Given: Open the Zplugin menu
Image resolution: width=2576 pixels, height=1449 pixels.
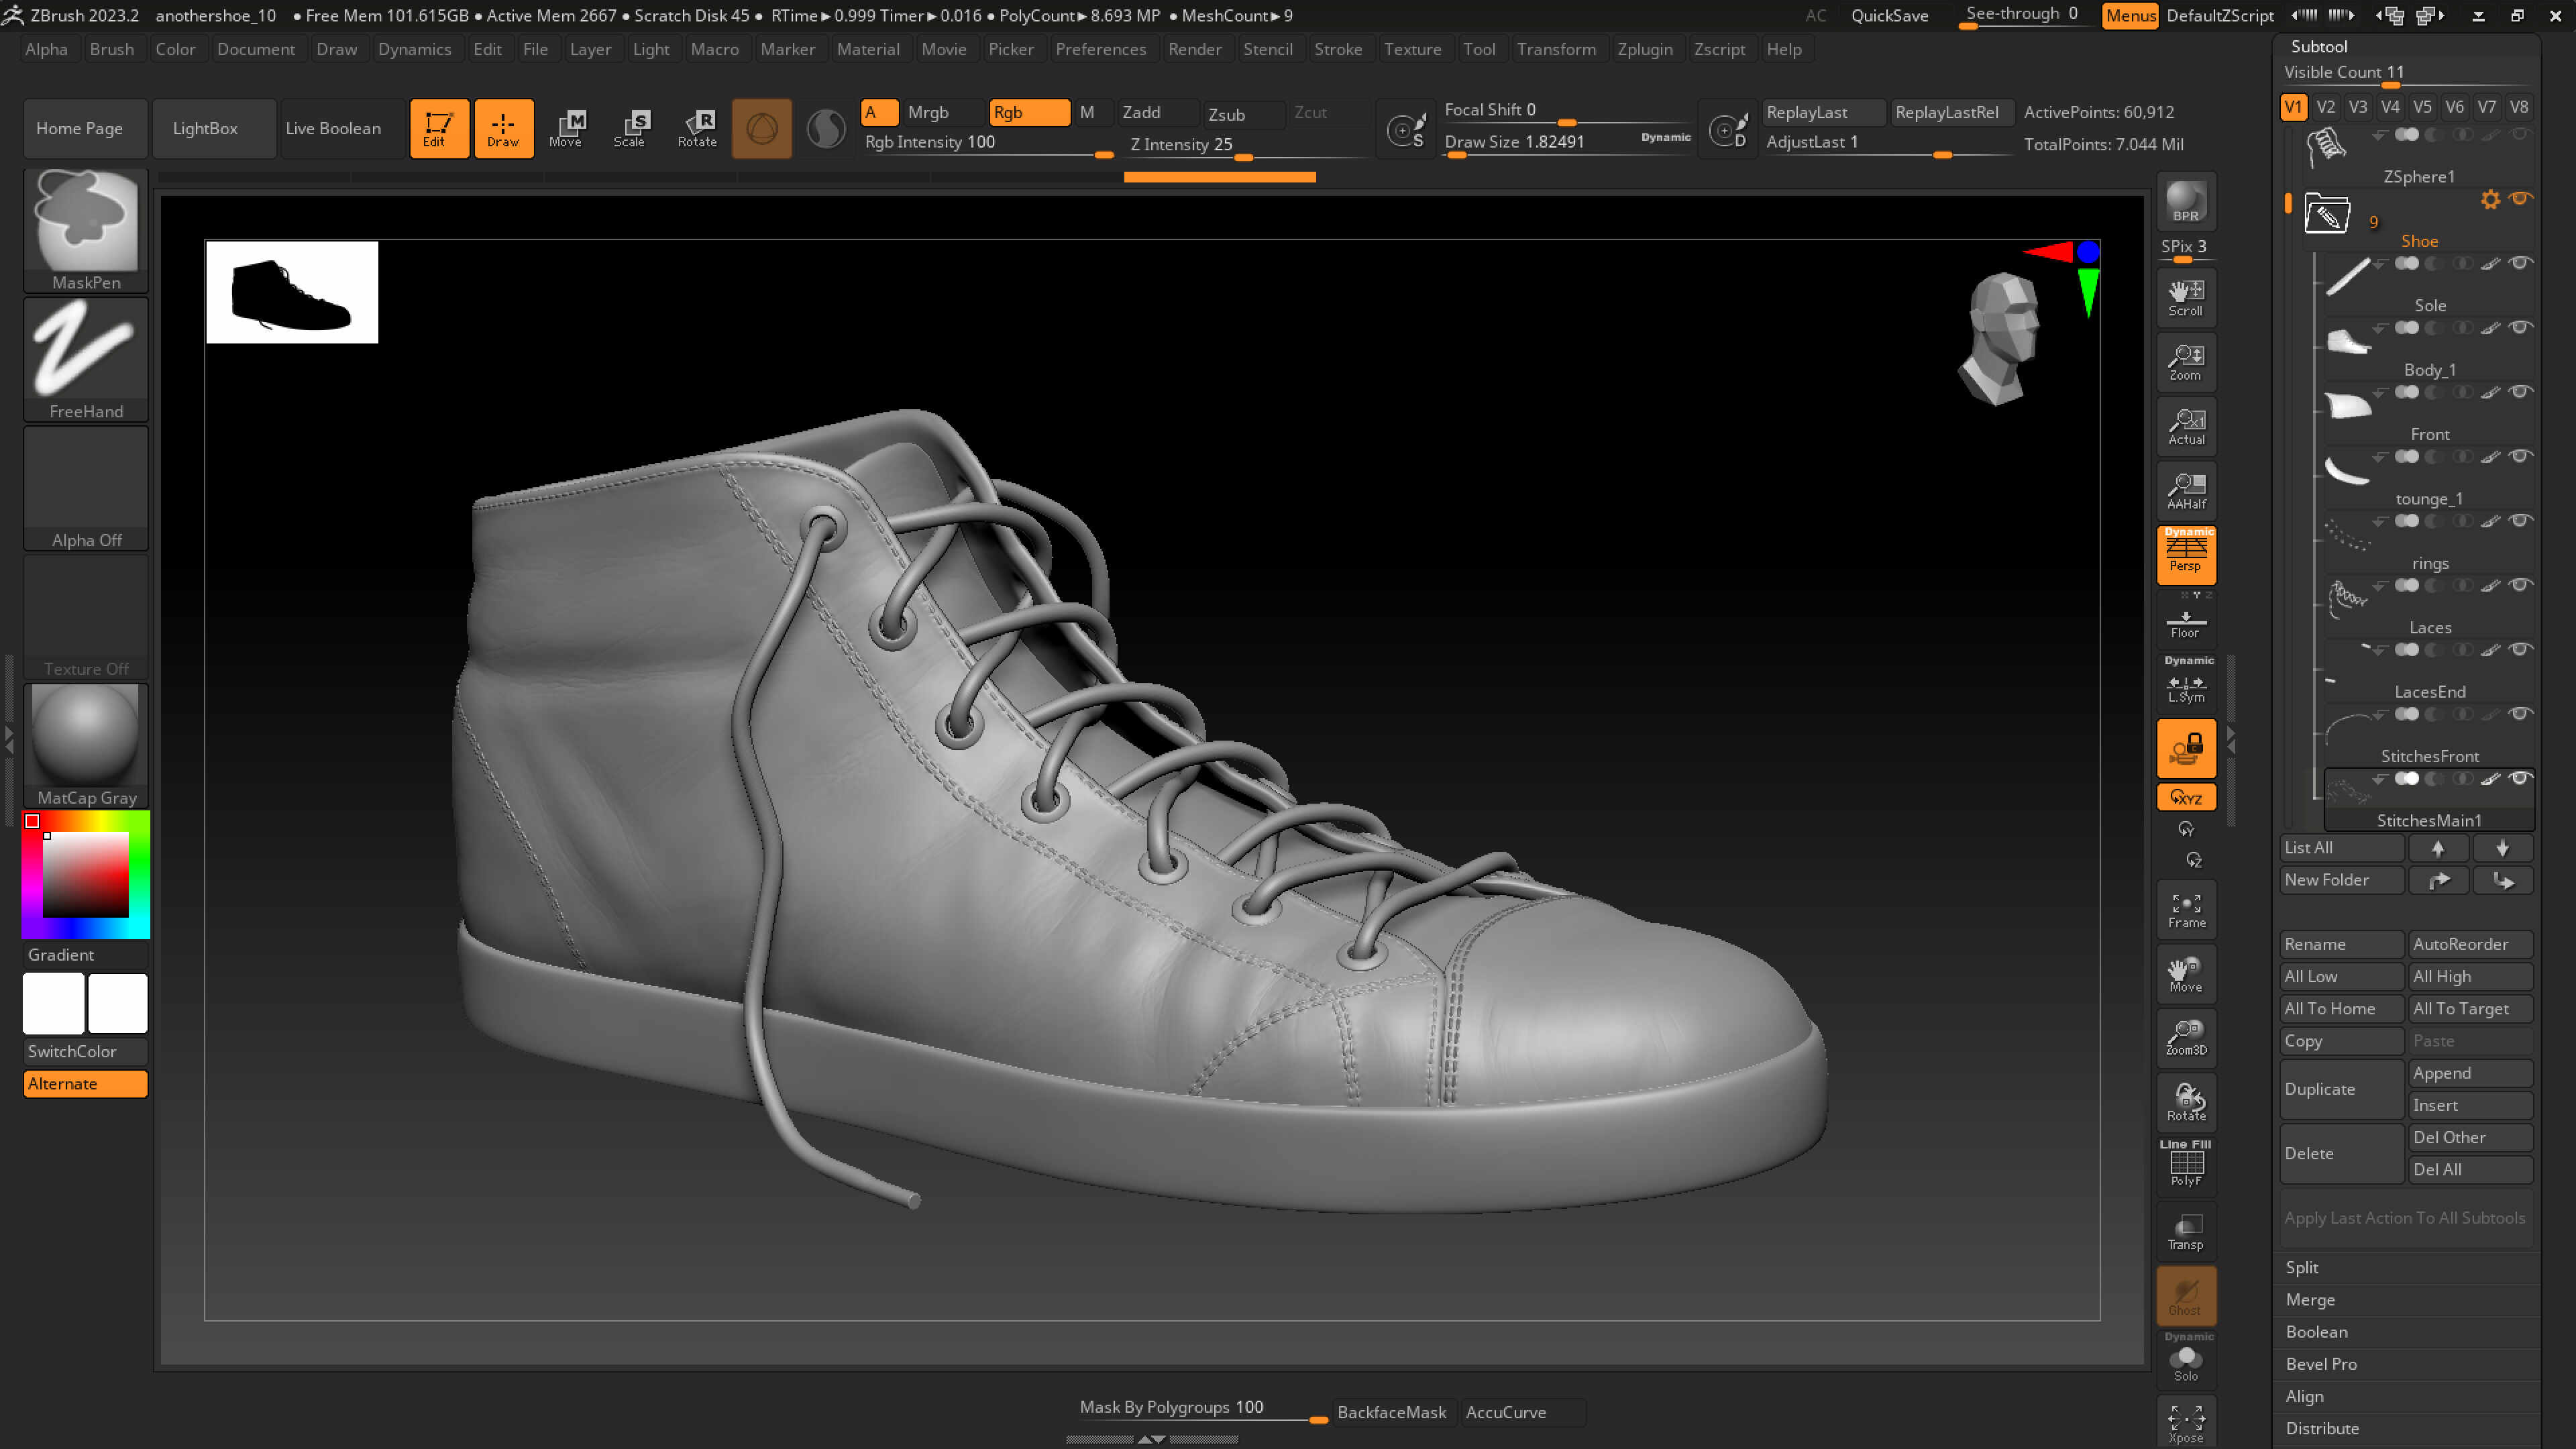Looking at the screenshot, I should [x=1646, y=49].
